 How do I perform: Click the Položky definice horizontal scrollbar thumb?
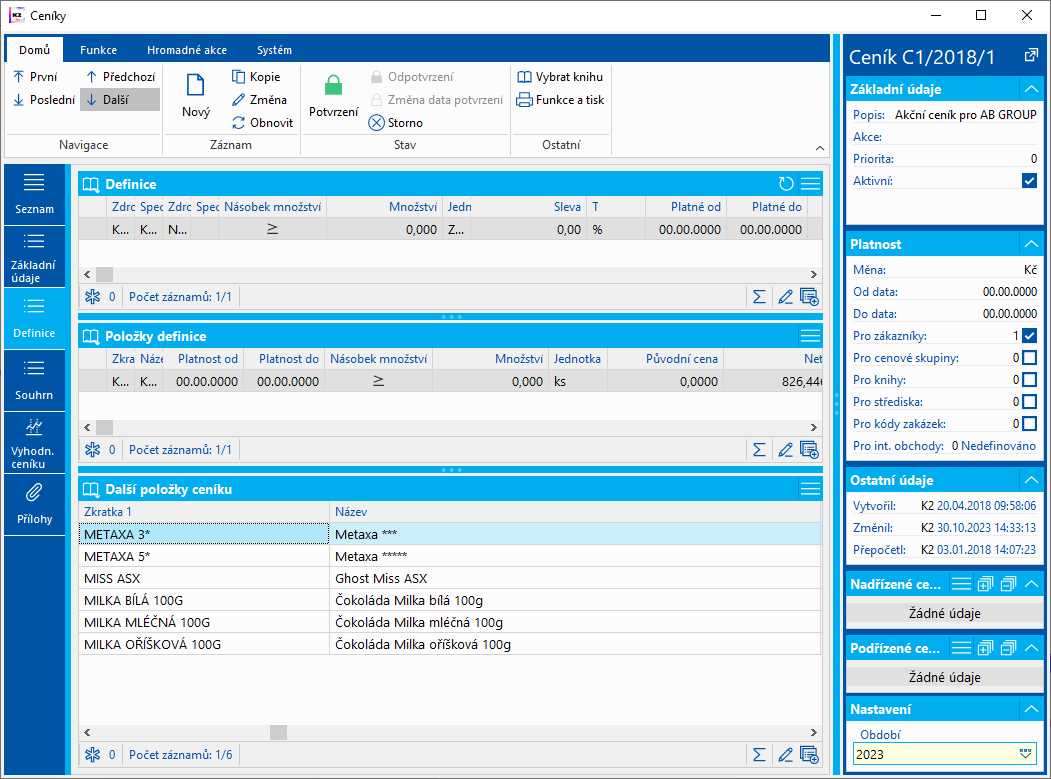105,427
